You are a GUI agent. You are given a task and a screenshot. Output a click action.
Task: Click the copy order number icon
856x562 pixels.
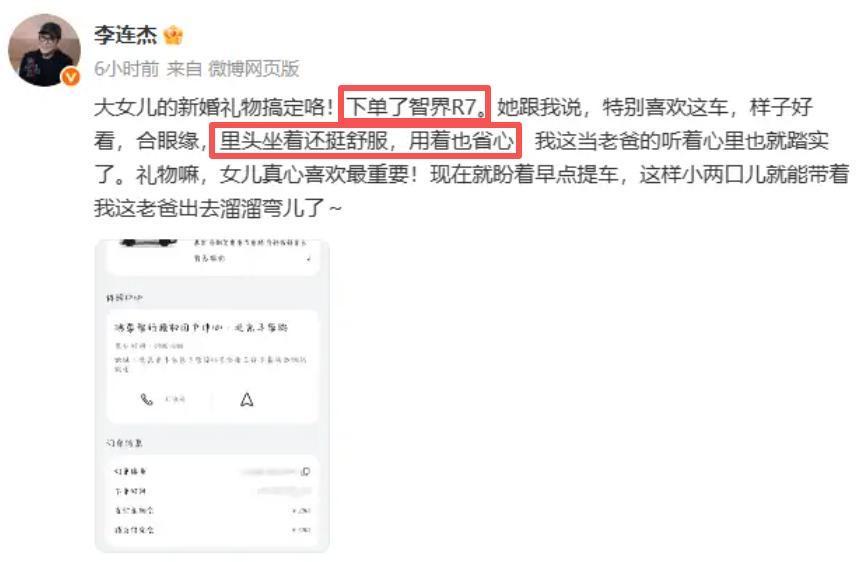(x=305, y=471)
